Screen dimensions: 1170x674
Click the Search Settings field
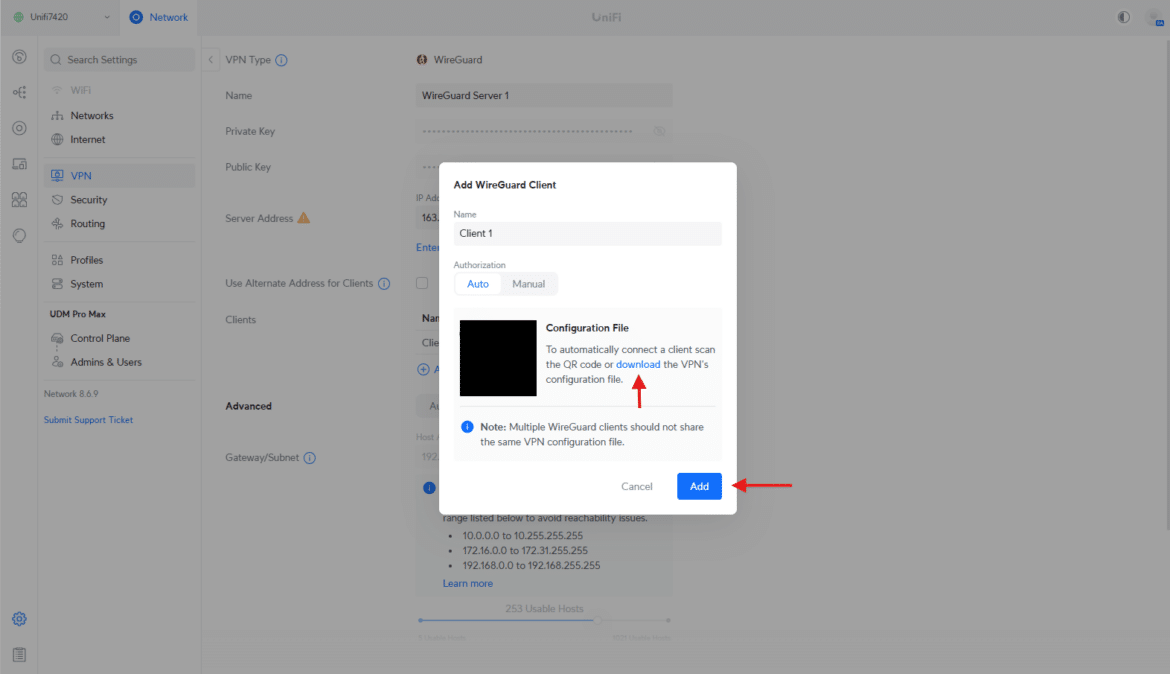tap(119, 60)
